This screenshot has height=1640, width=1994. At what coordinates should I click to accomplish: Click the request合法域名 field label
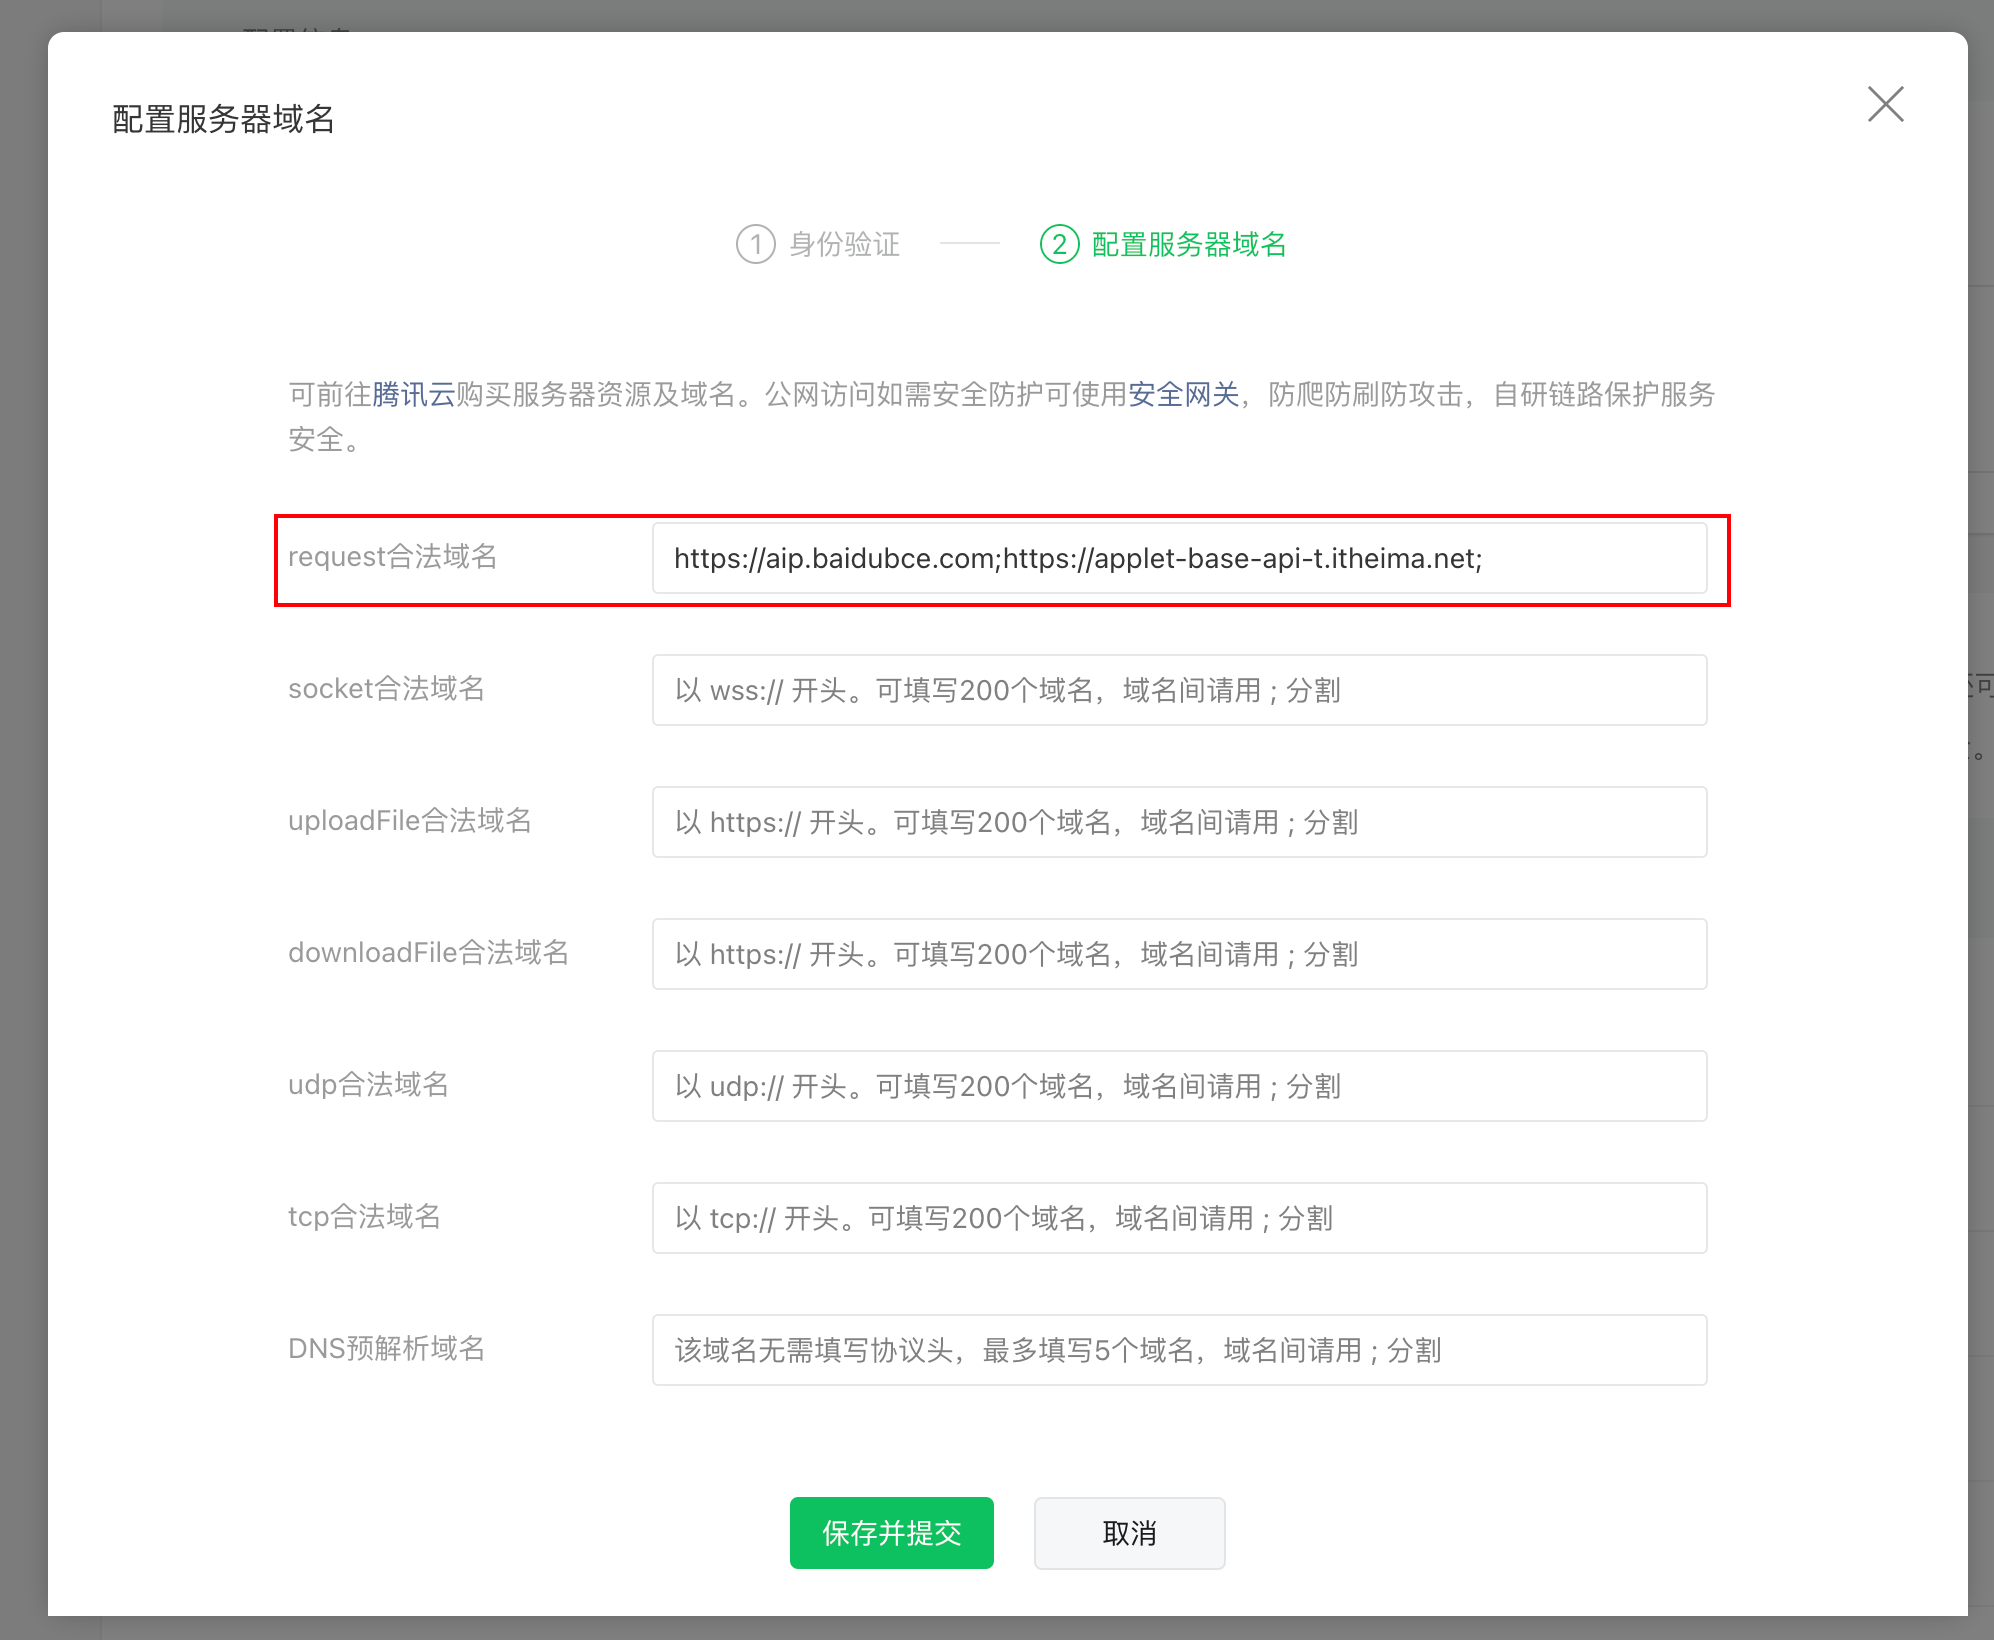tap(392, 556)
